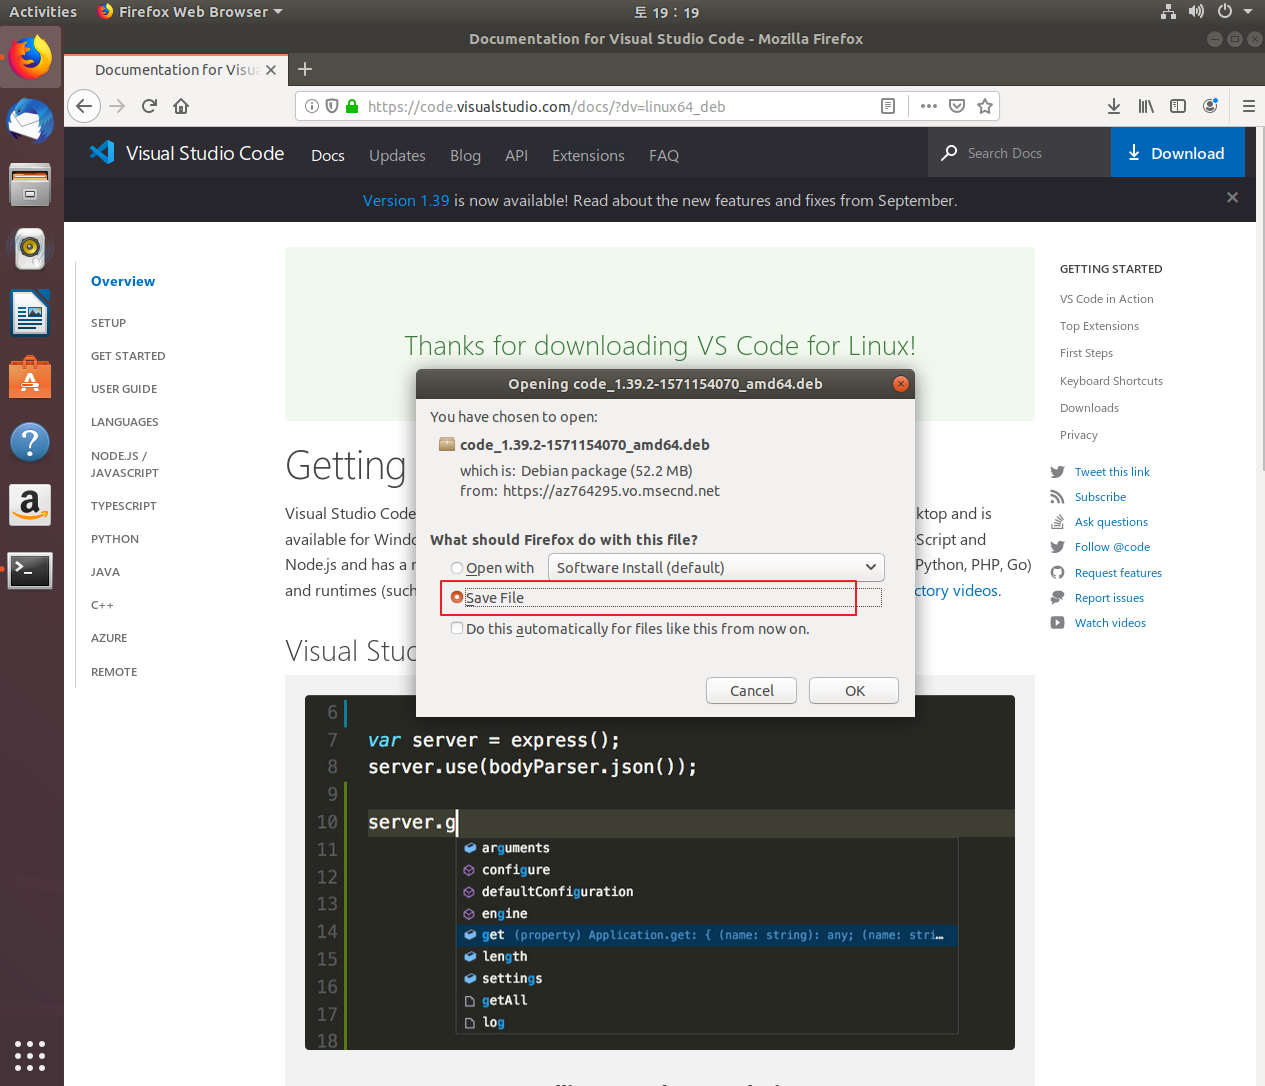Open page actions three-dot menu
This screenshot has height=1086, width=1265.
pyautogui.click(x=929, y=106)
